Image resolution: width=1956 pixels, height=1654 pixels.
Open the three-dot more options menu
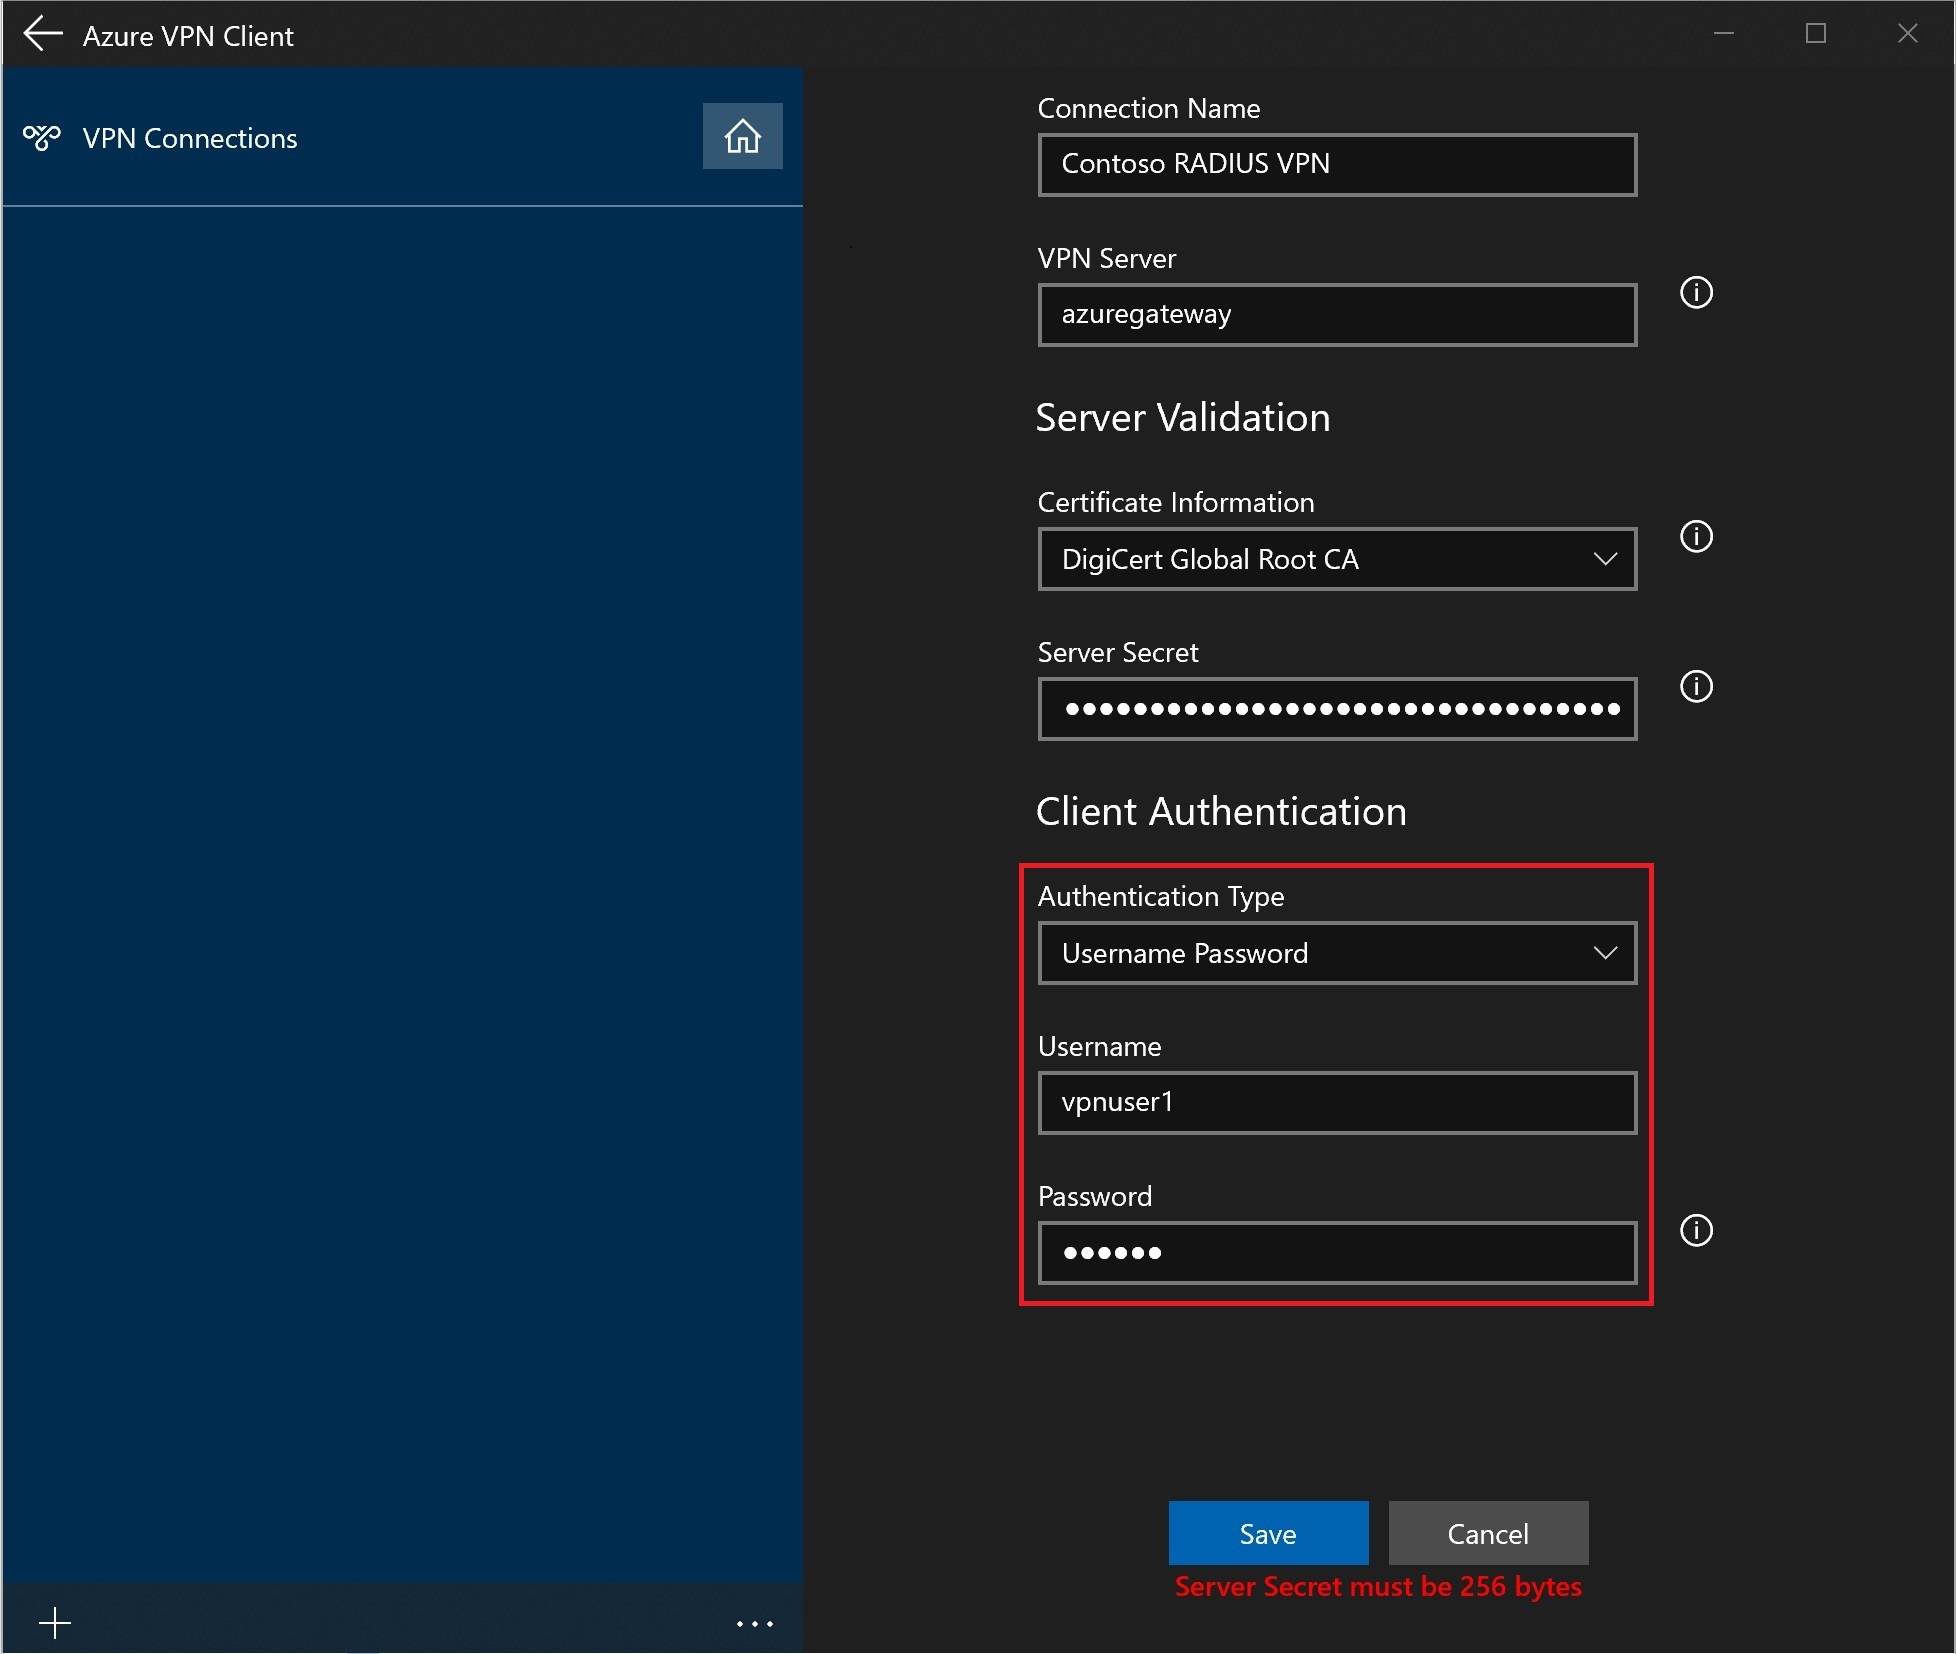point(754,1623)
